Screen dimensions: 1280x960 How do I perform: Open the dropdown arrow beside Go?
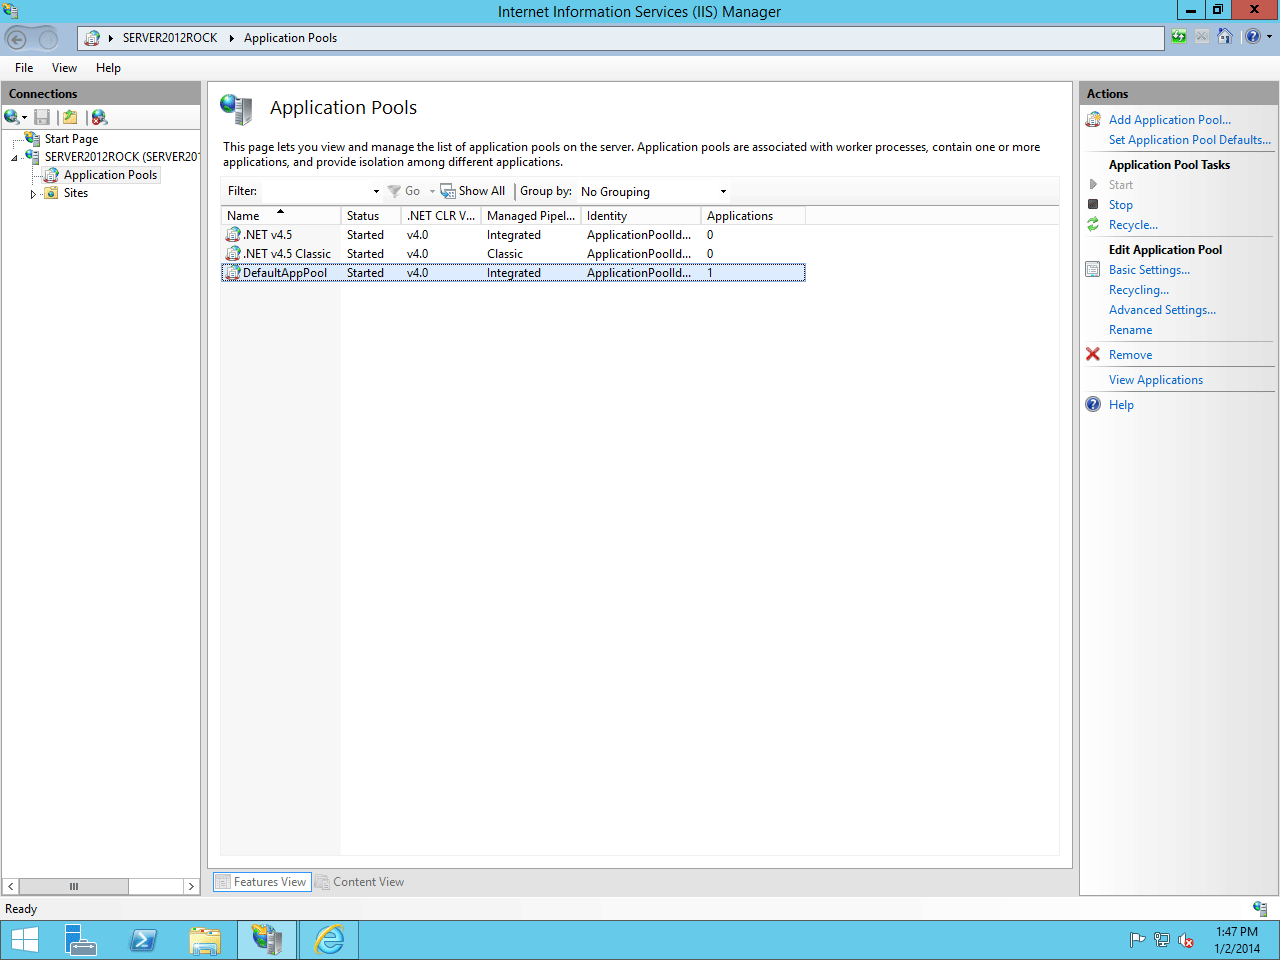coord(432,191)
